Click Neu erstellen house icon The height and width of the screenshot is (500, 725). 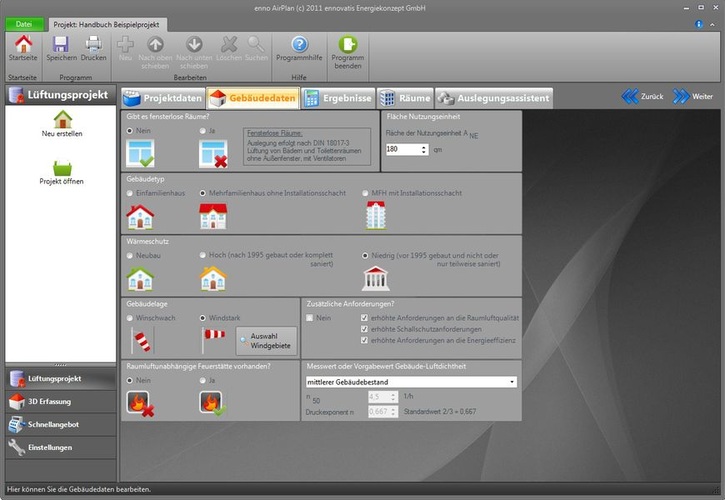[x=62, y=120]
